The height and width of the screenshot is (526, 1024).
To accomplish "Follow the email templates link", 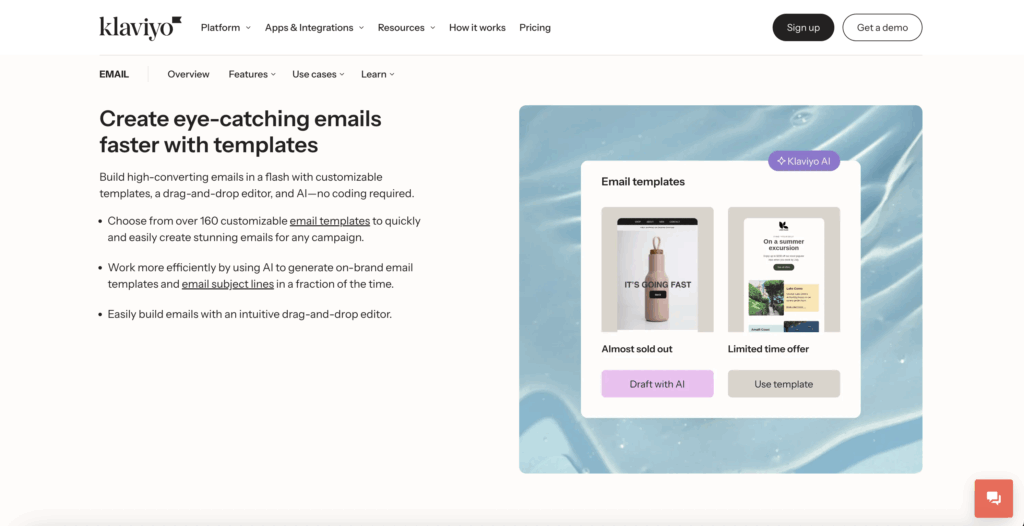I will pyautogui.click(x=329, y=221).
